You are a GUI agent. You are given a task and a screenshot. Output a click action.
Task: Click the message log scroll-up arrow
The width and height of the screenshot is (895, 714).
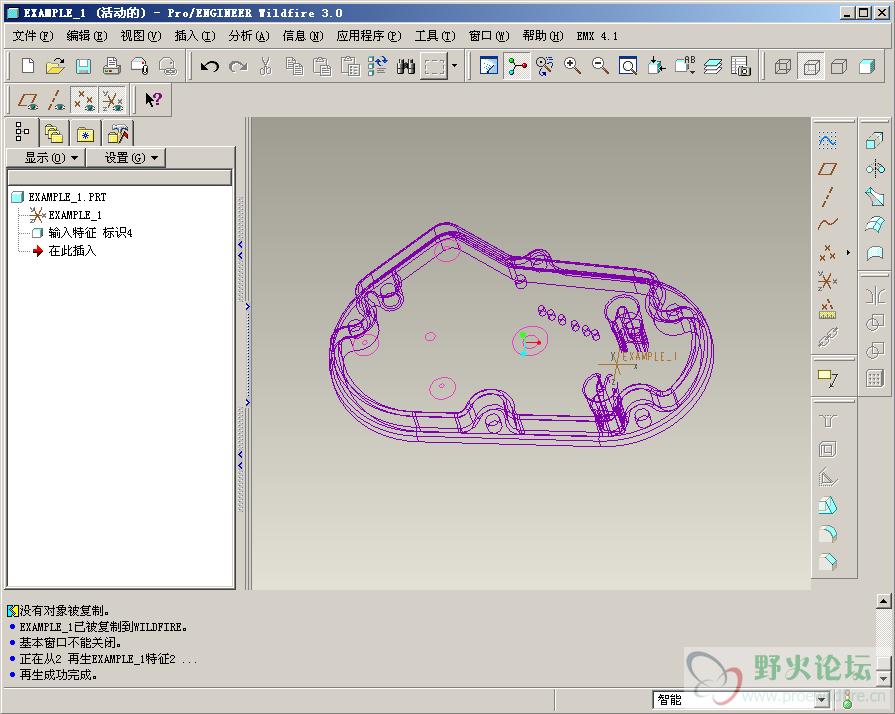click(883, 601)
